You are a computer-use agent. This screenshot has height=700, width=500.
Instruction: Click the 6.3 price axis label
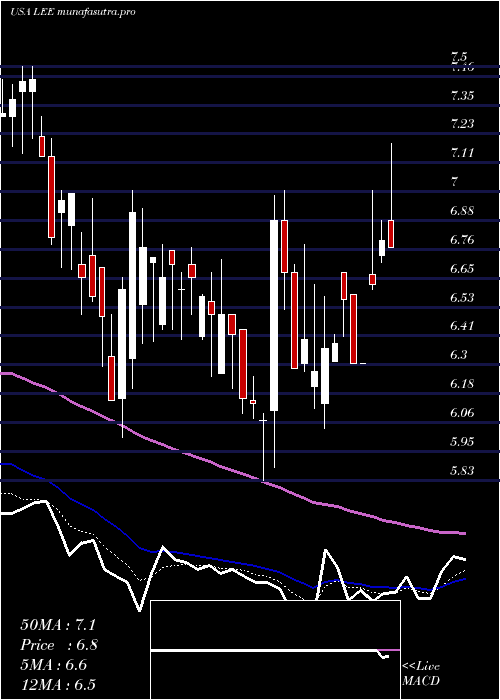click(x=459, y=355)
